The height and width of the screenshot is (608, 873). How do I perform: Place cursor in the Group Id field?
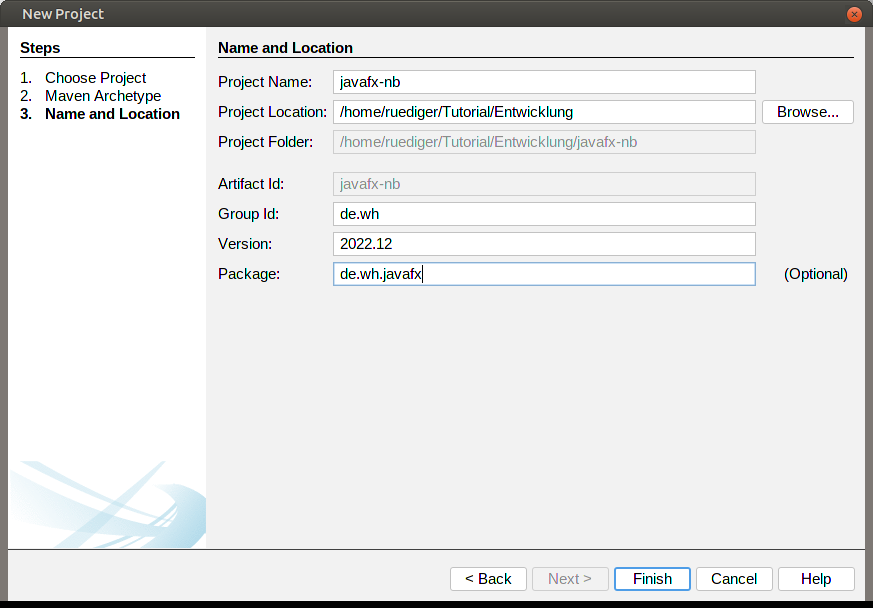pyautogui.click(x=544, y=214)
